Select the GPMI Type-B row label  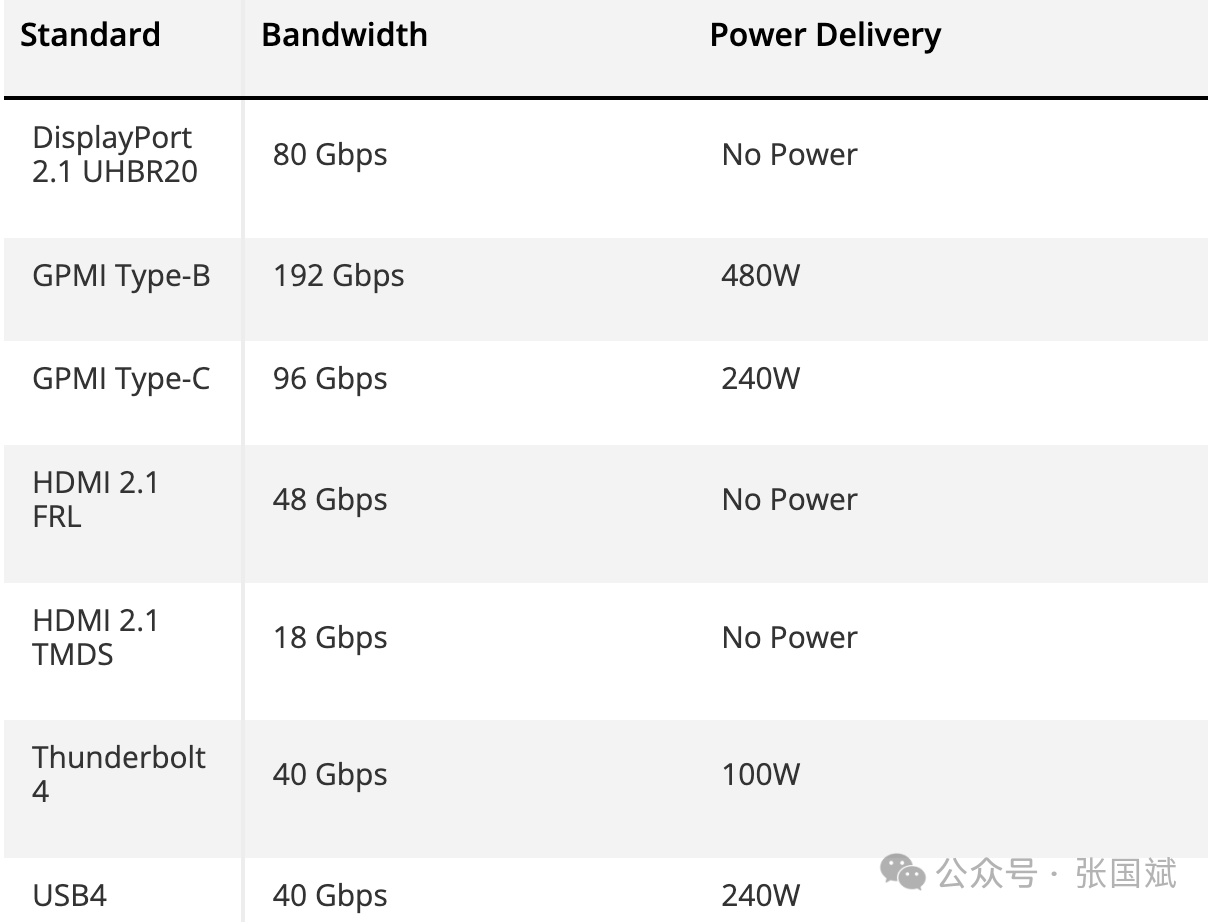121,276
